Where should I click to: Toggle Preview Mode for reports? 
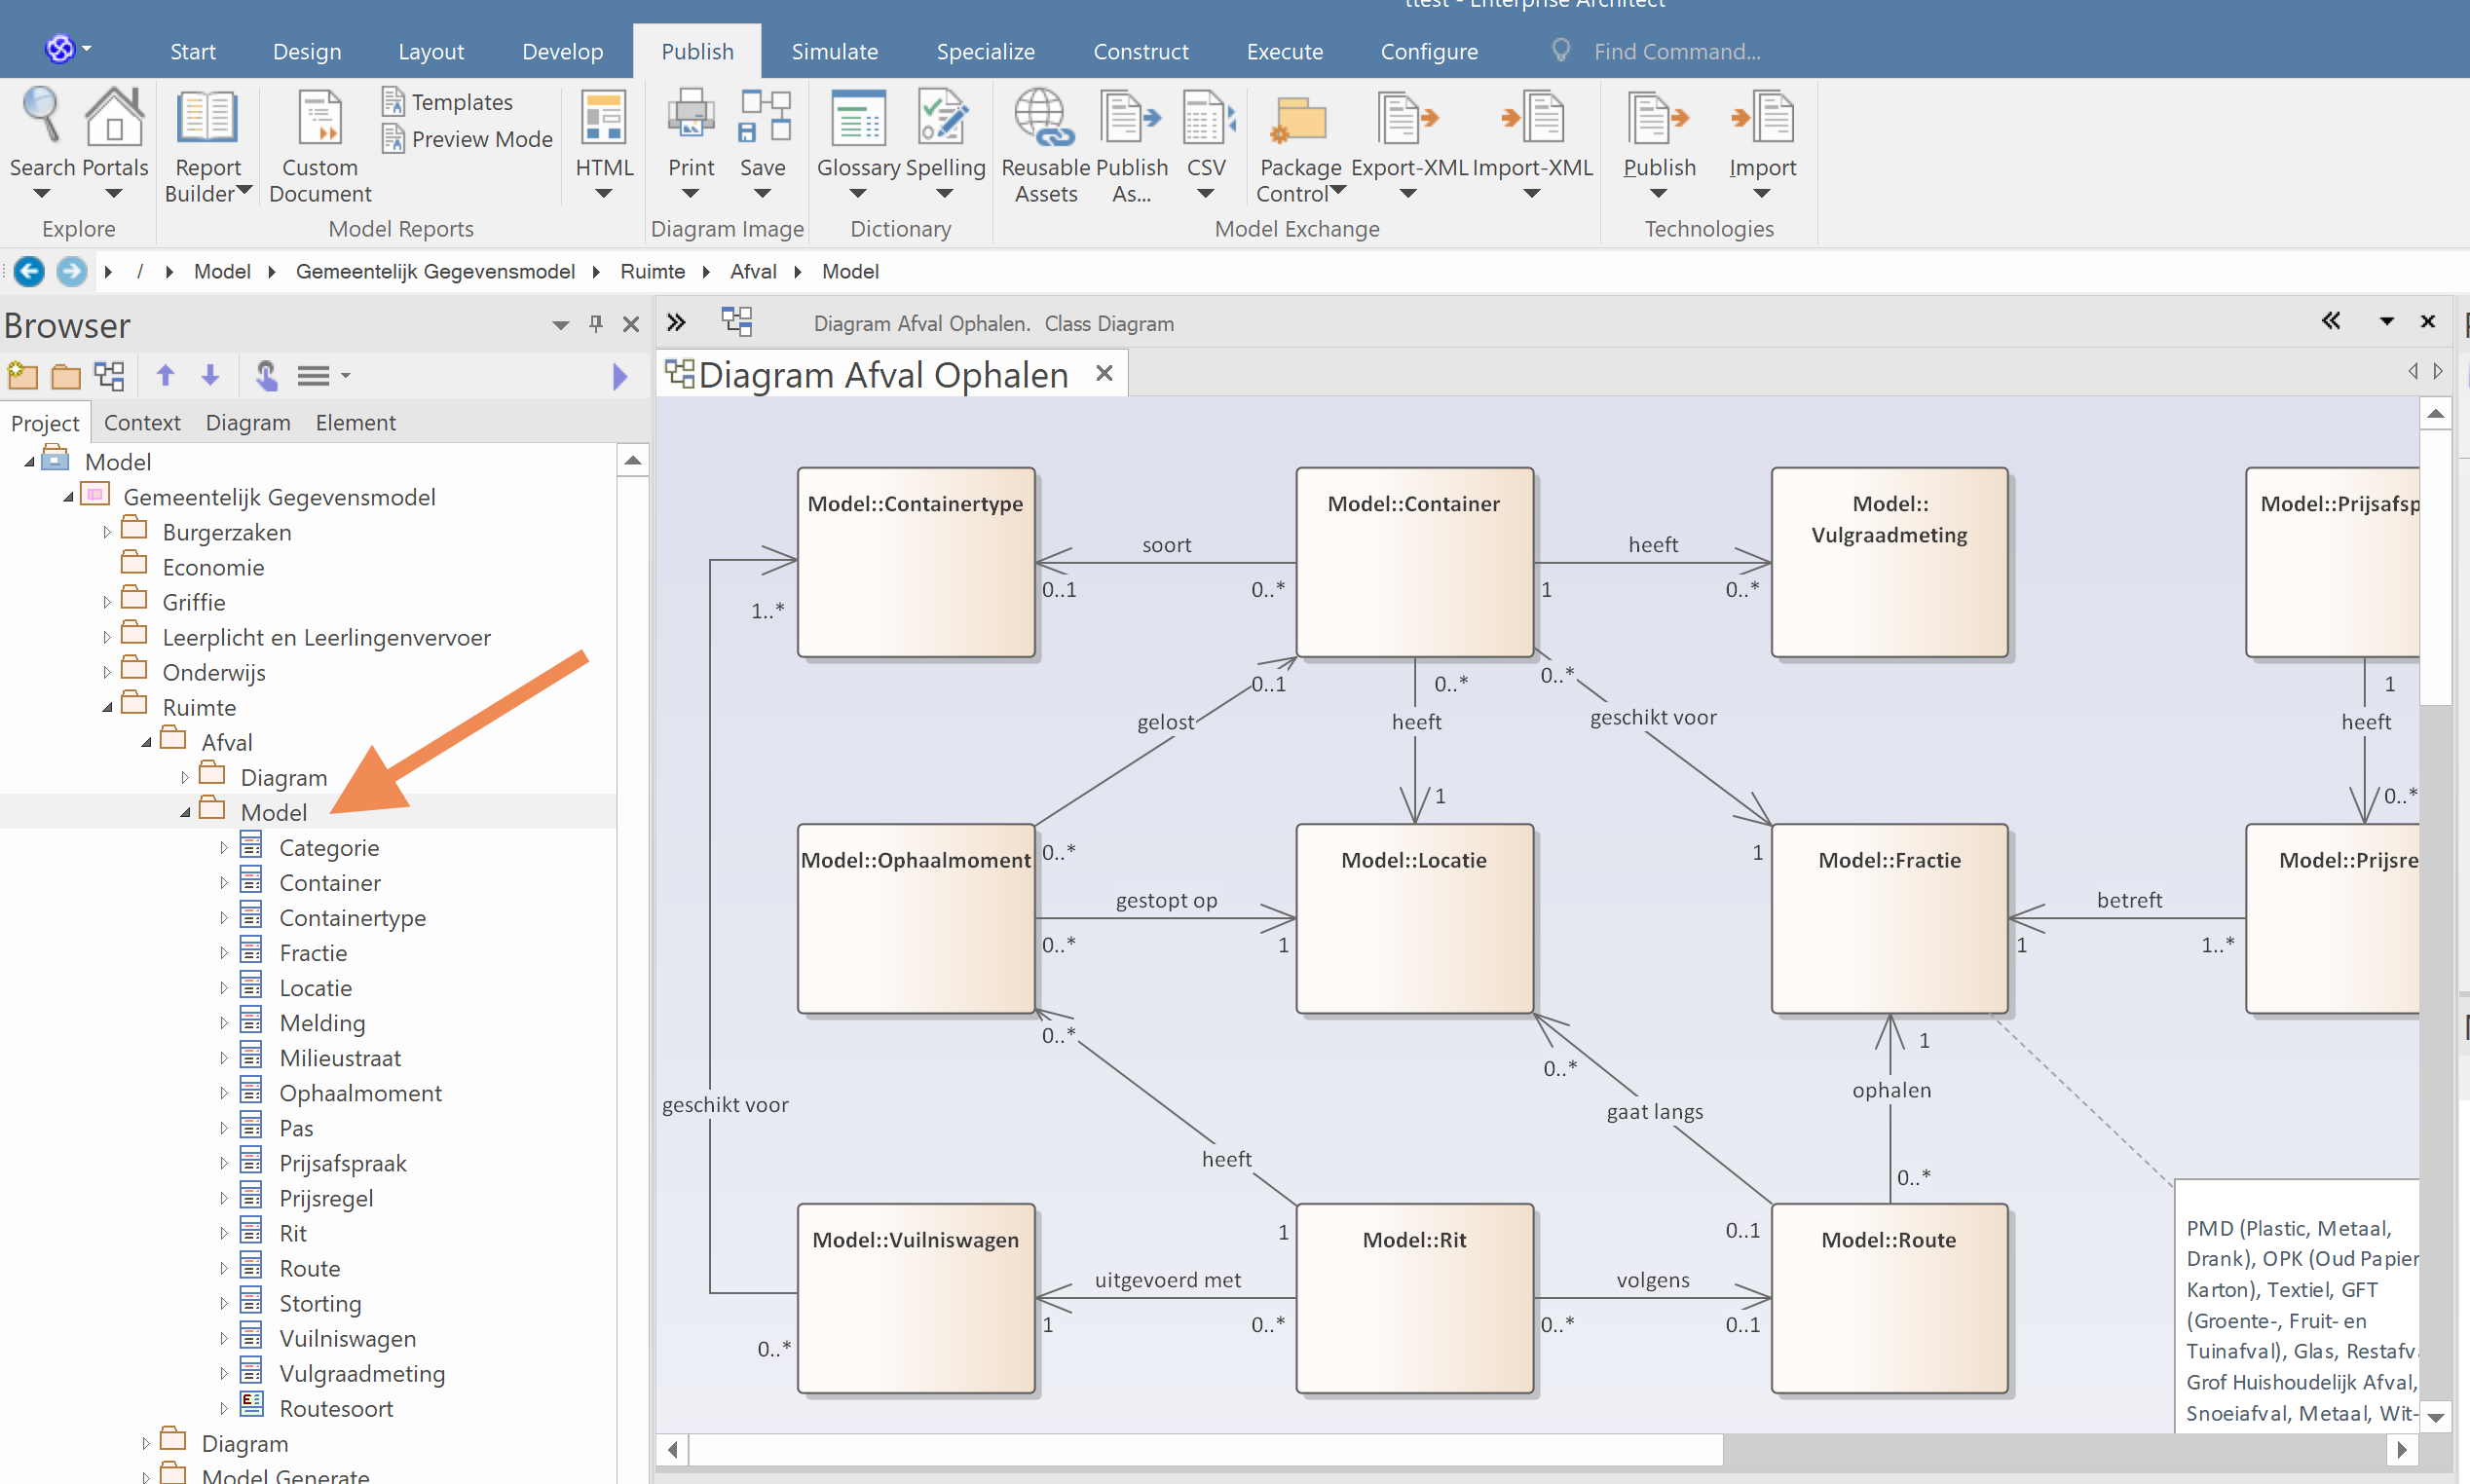[467, 139]
